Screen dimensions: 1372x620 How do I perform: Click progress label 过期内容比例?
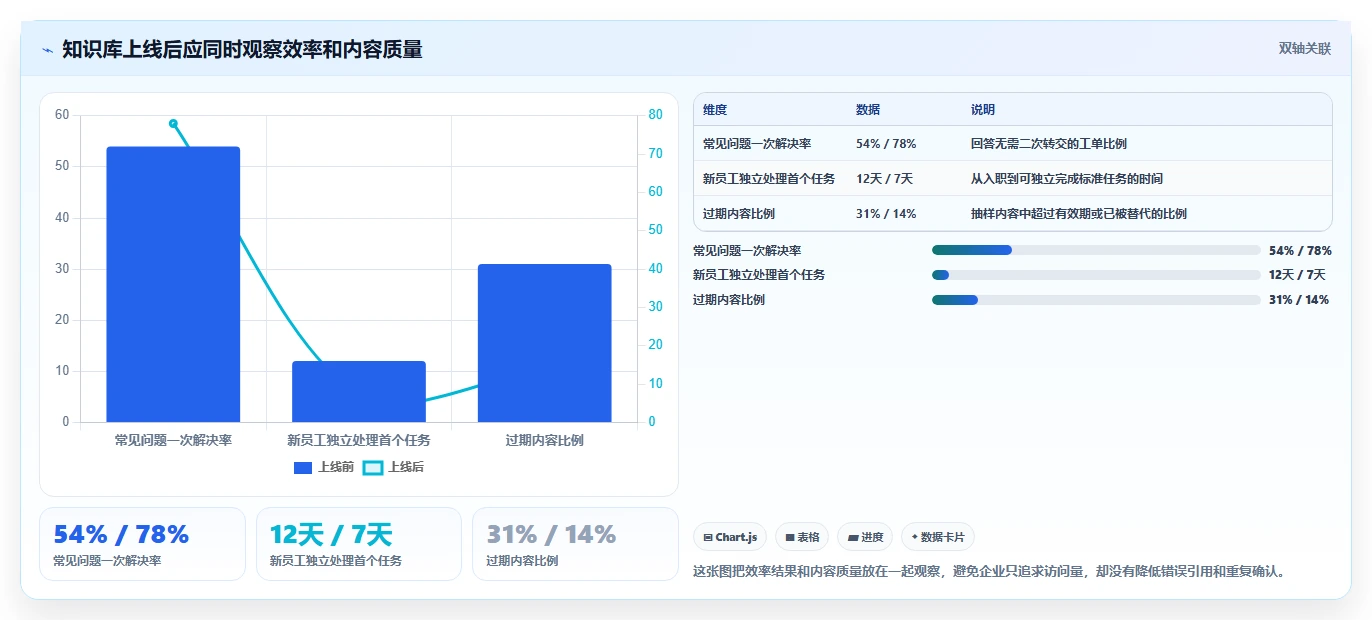click(x=729, y=300)
